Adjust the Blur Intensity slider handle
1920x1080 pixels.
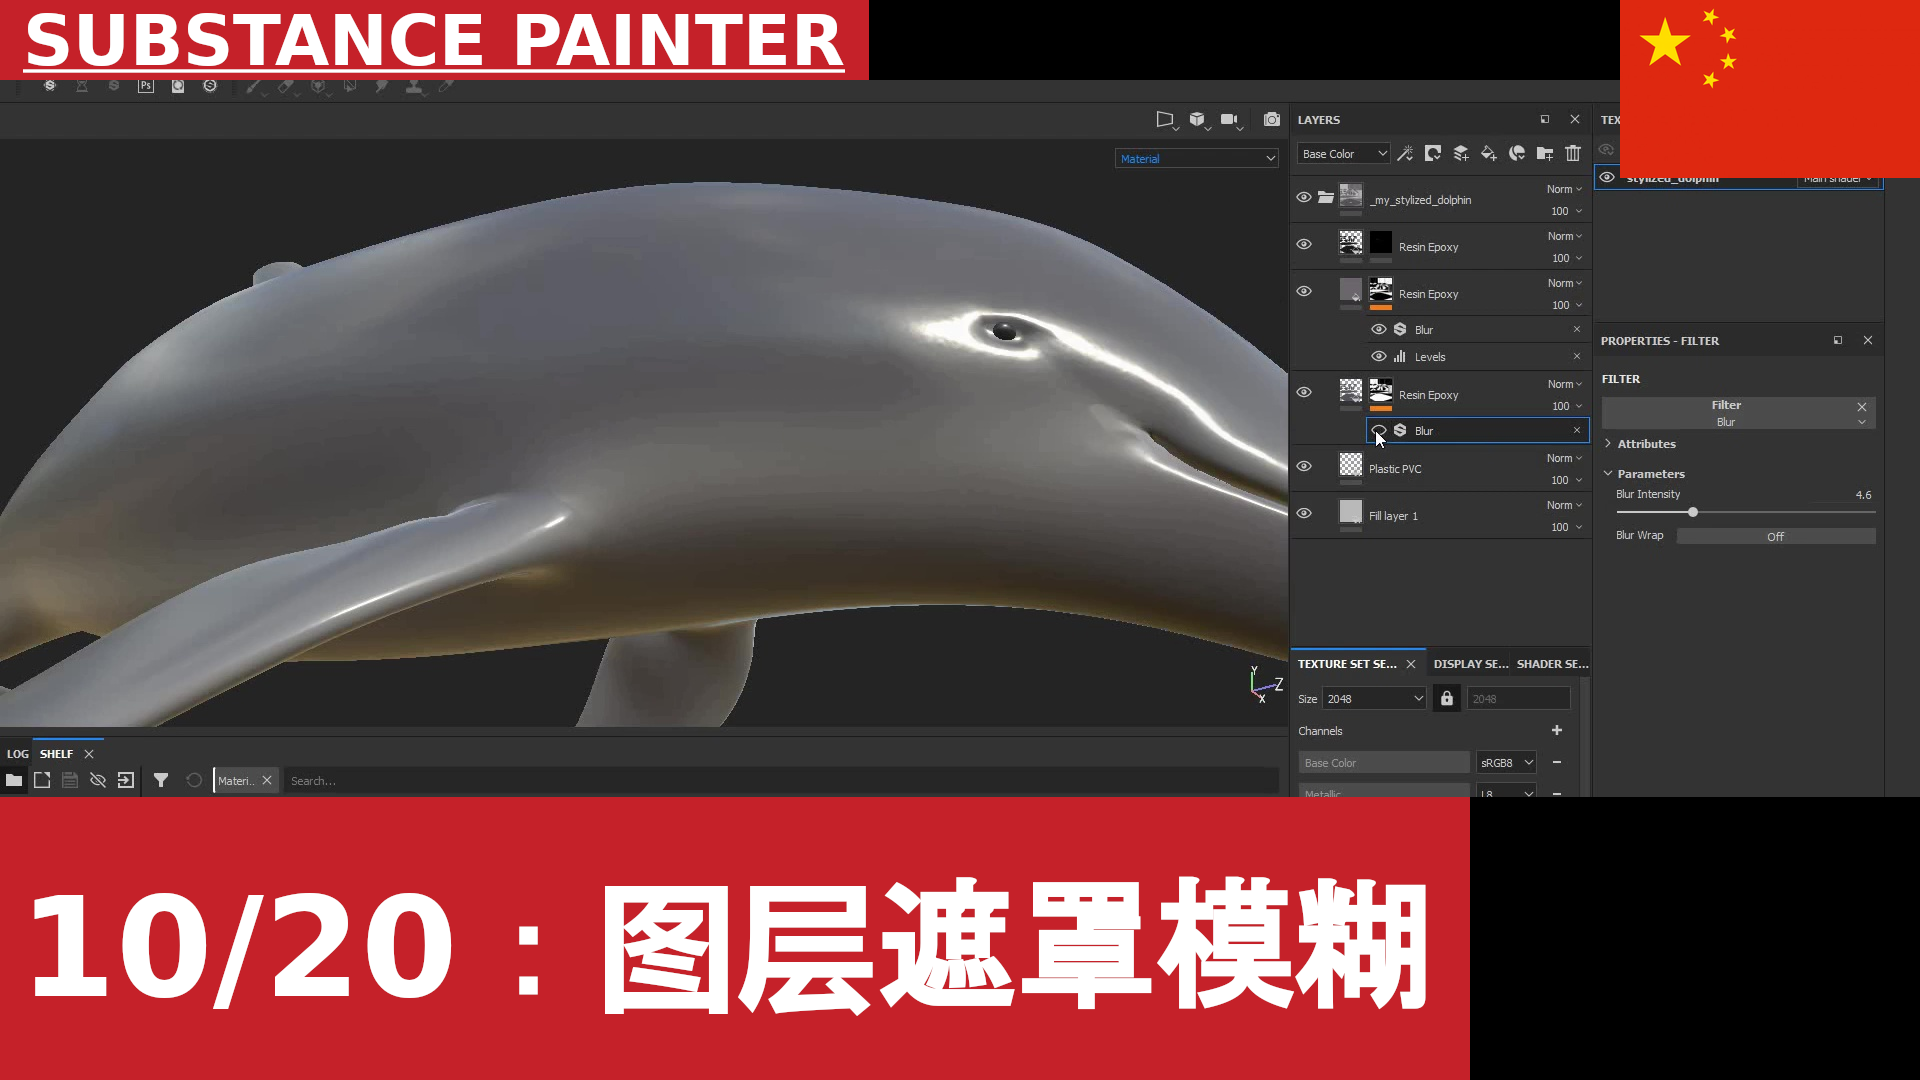pyautogui.click(x=1693, y=512)
